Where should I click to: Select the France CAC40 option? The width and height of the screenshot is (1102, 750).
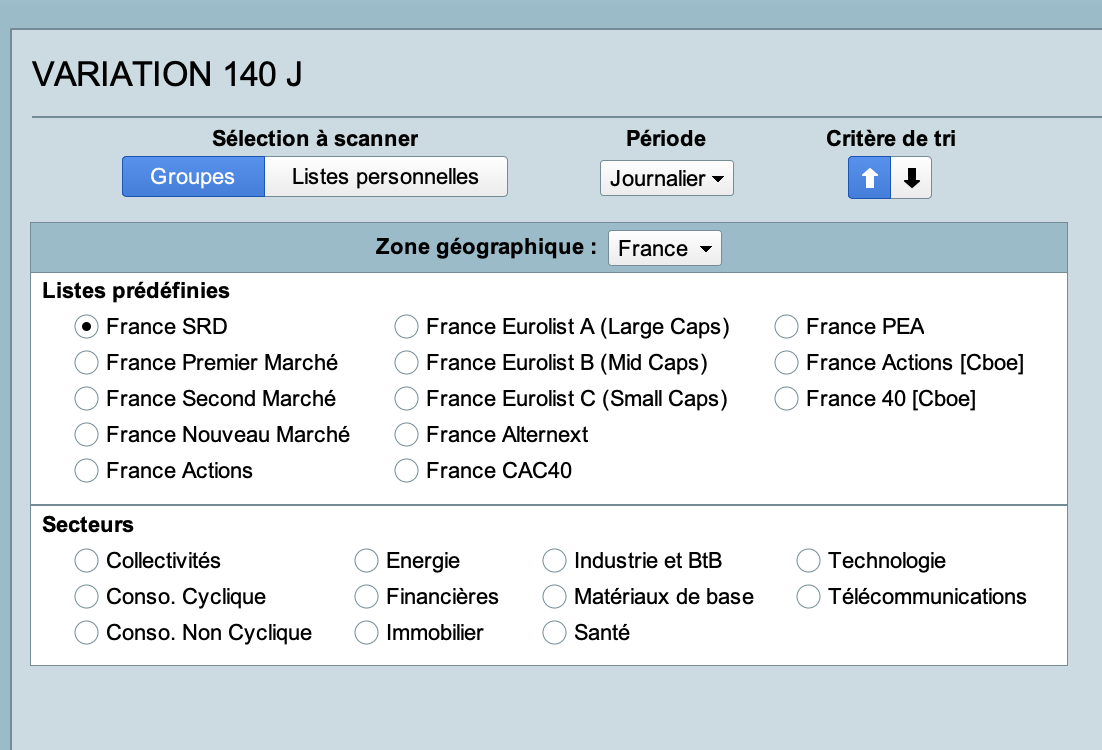click(407, 471)
